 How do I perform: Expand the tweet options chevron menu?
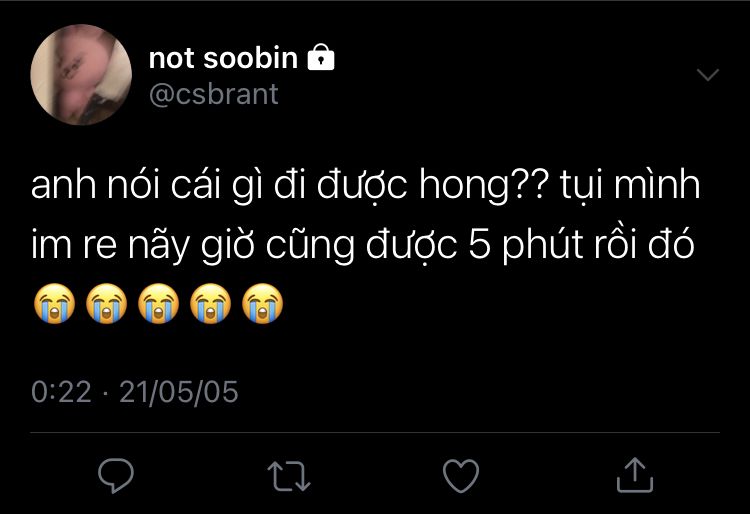pos(707,76)
